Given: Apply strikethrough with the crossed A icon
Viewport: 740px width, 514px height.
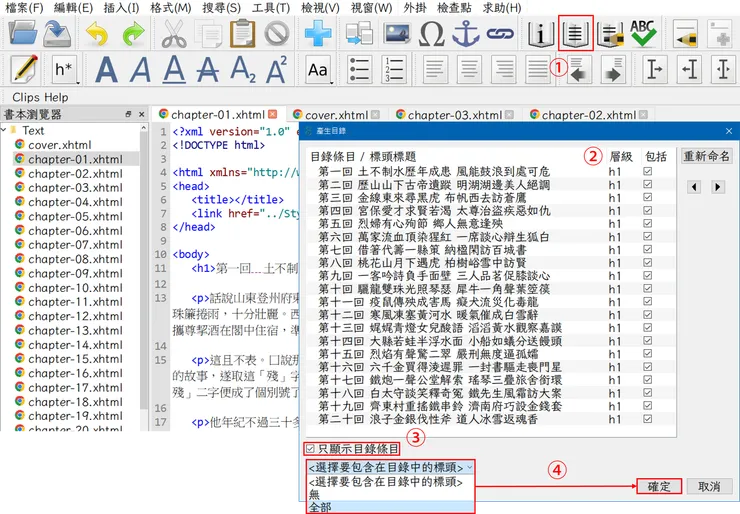Looking at the screenshot, I should (x=208, y=70).
